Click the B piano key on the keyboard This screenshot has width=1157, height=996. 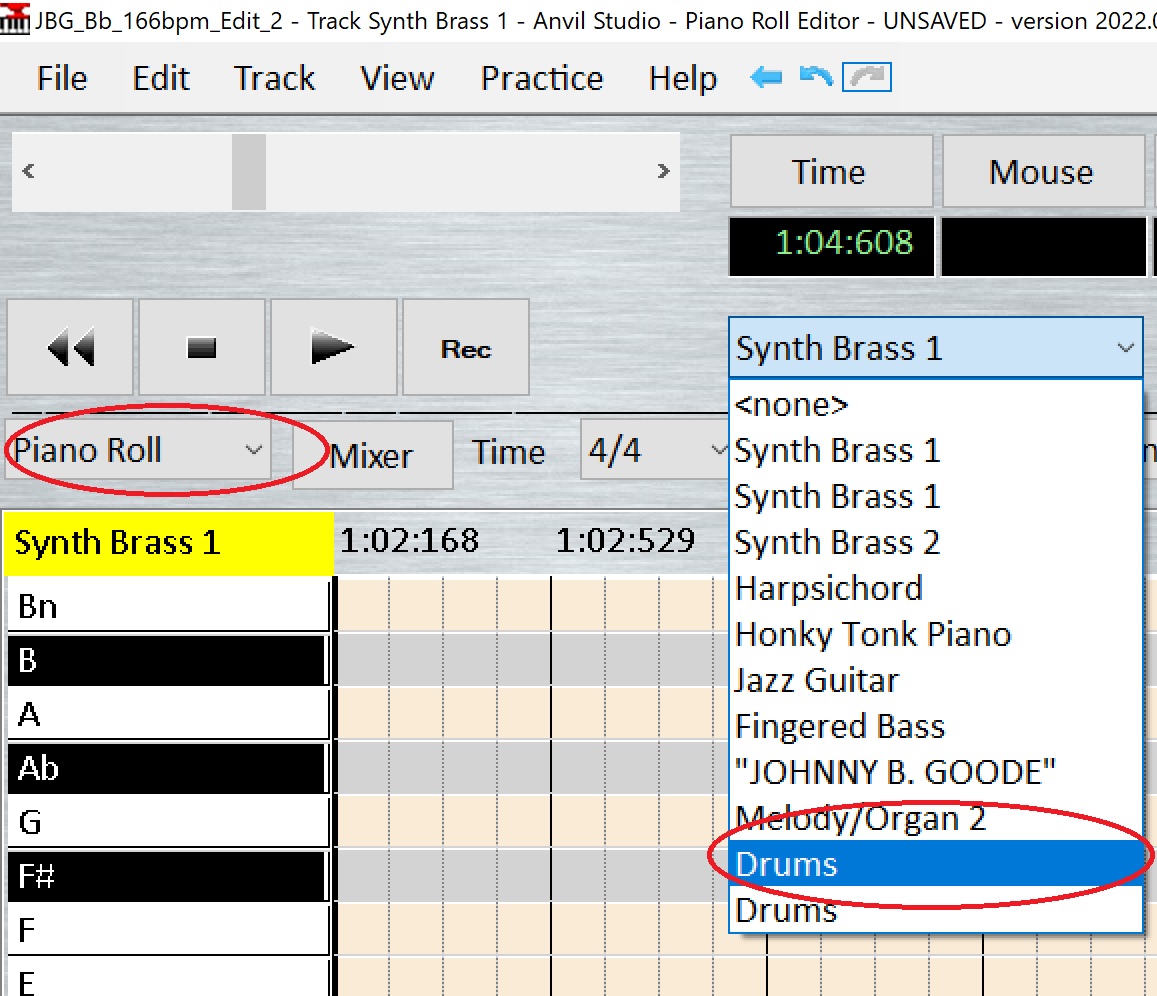[x=160, y=660]
